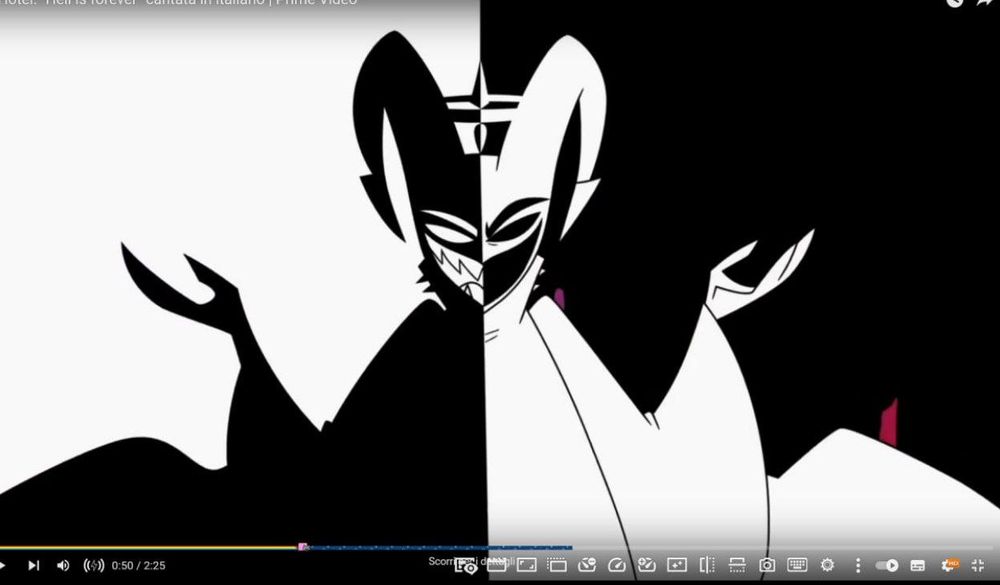1000x585 pixels.
Task: Decrease playback speed with gauge minus icon
Action: pyautogui.click(x=587, y=565)
